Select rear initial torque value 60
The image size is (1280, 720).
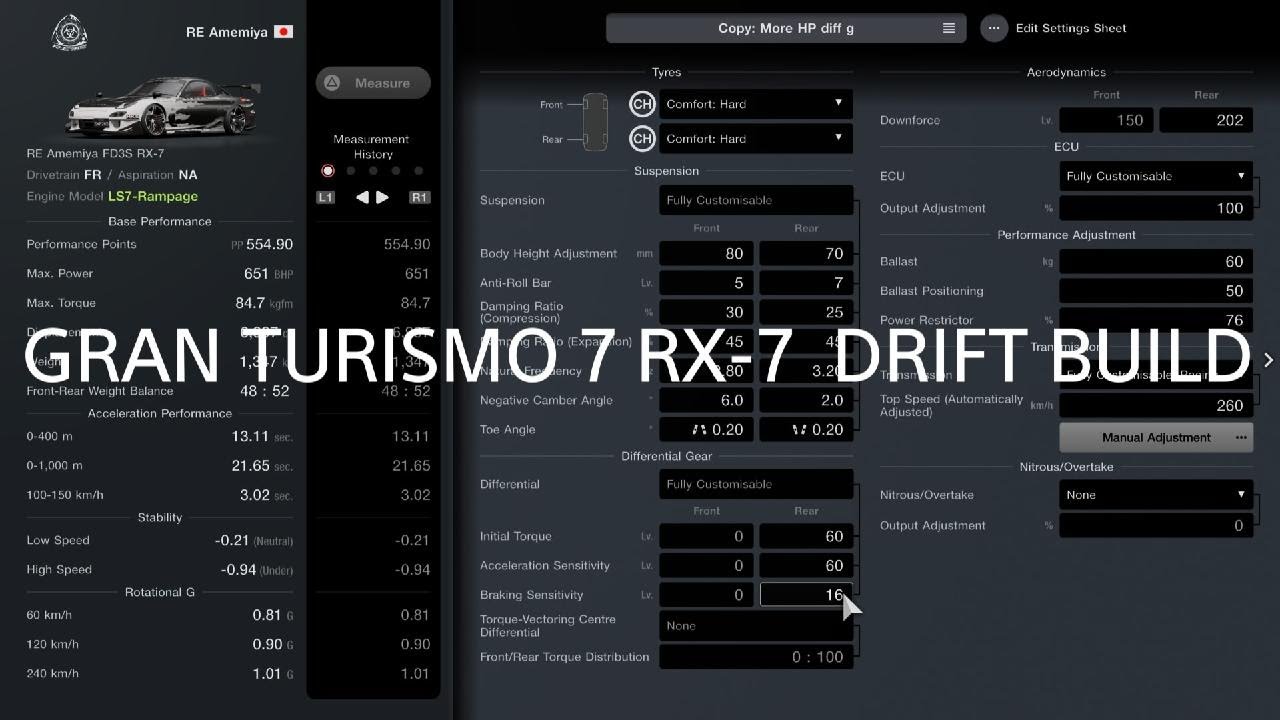point(806,536)
